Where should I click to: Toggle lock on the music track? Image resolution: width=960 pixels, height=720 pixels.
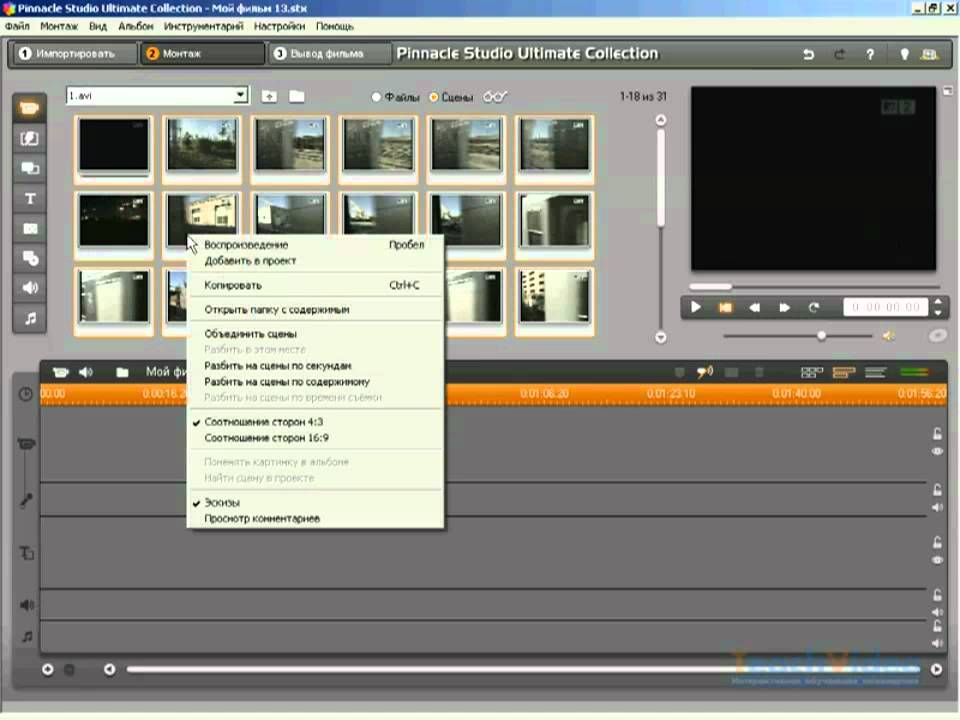(x=937, y=626)
